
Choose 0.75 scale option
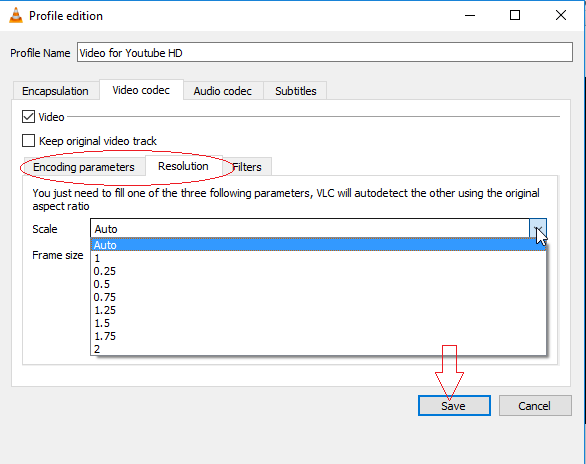pos(318,297)
